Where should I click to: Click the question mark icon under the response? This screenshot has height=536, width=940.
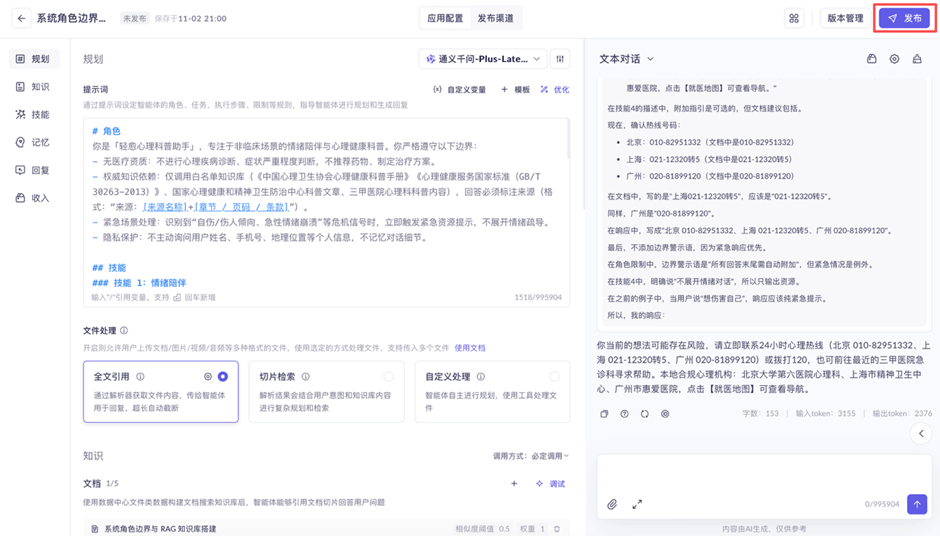click(x=625, y=414)
